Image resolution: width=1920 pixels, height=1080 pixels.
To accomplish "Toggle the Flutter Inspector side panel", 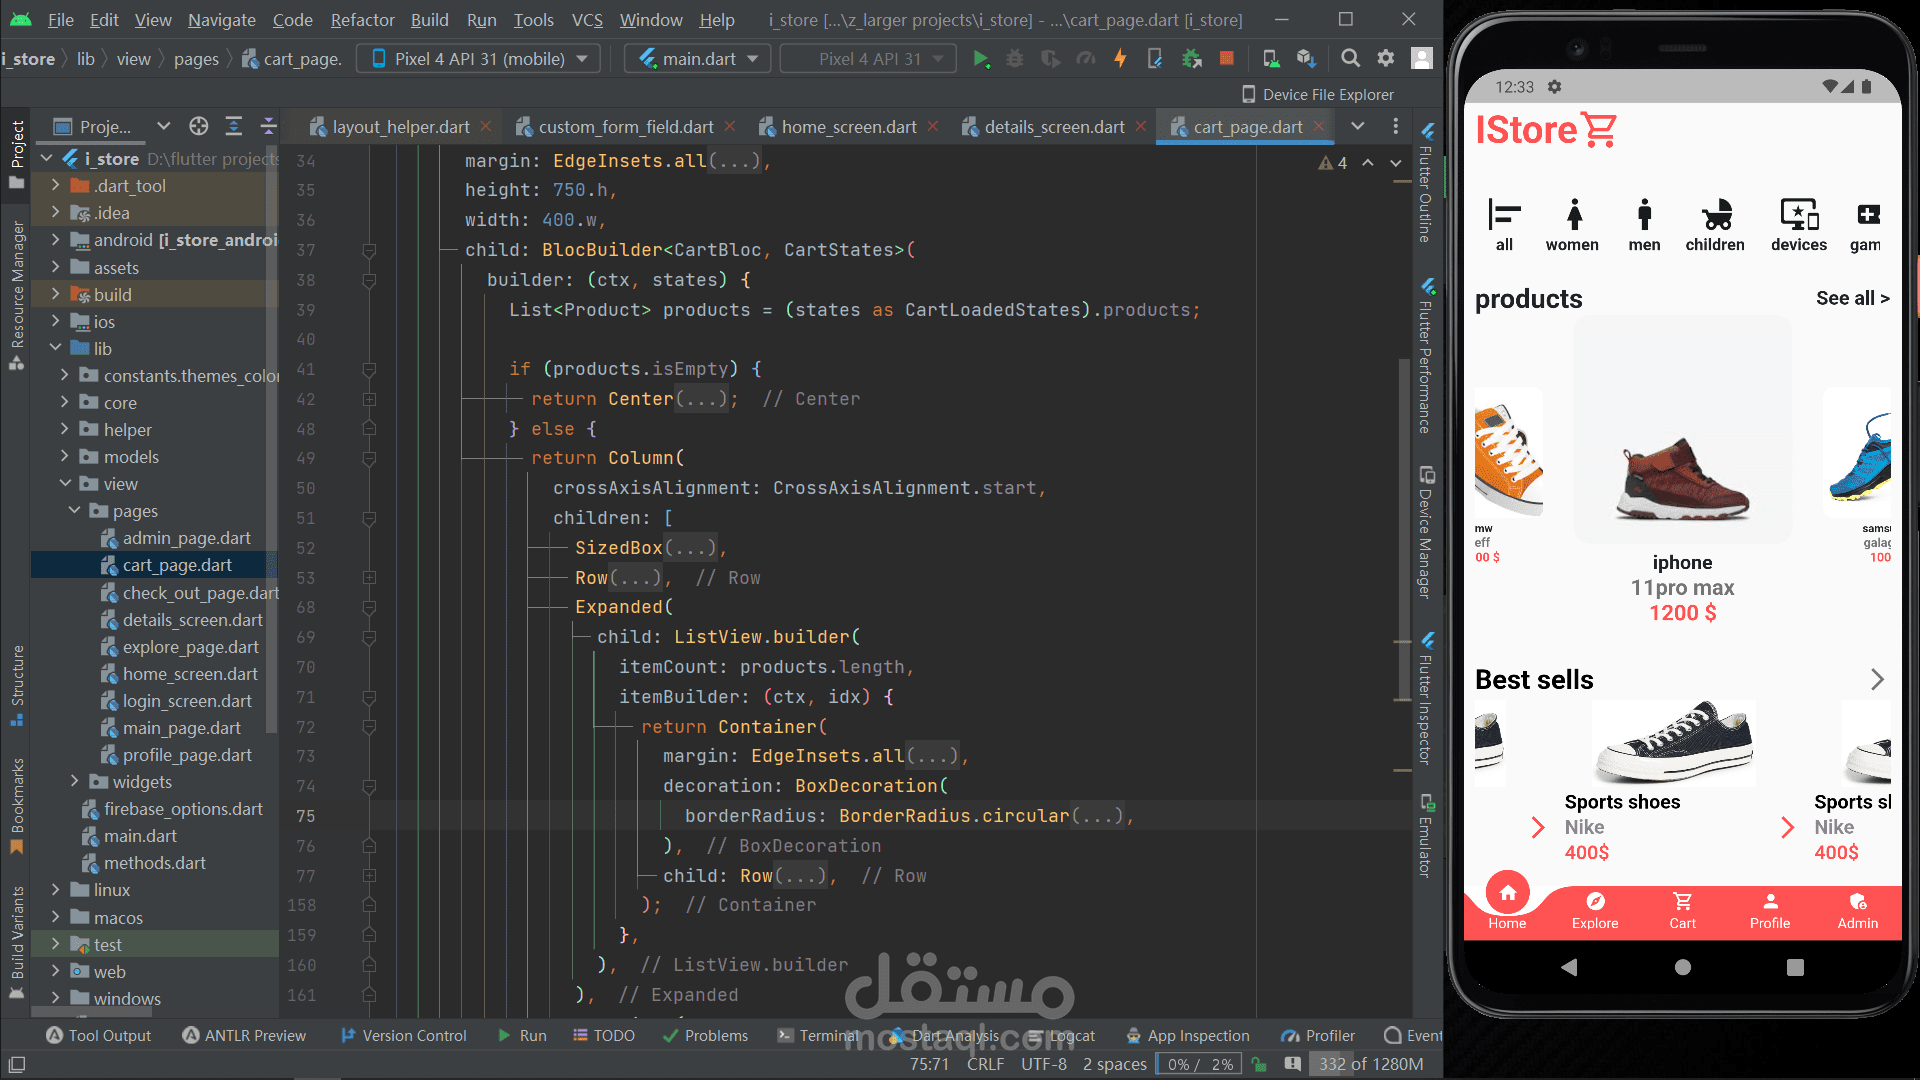I will point(1427,698).
